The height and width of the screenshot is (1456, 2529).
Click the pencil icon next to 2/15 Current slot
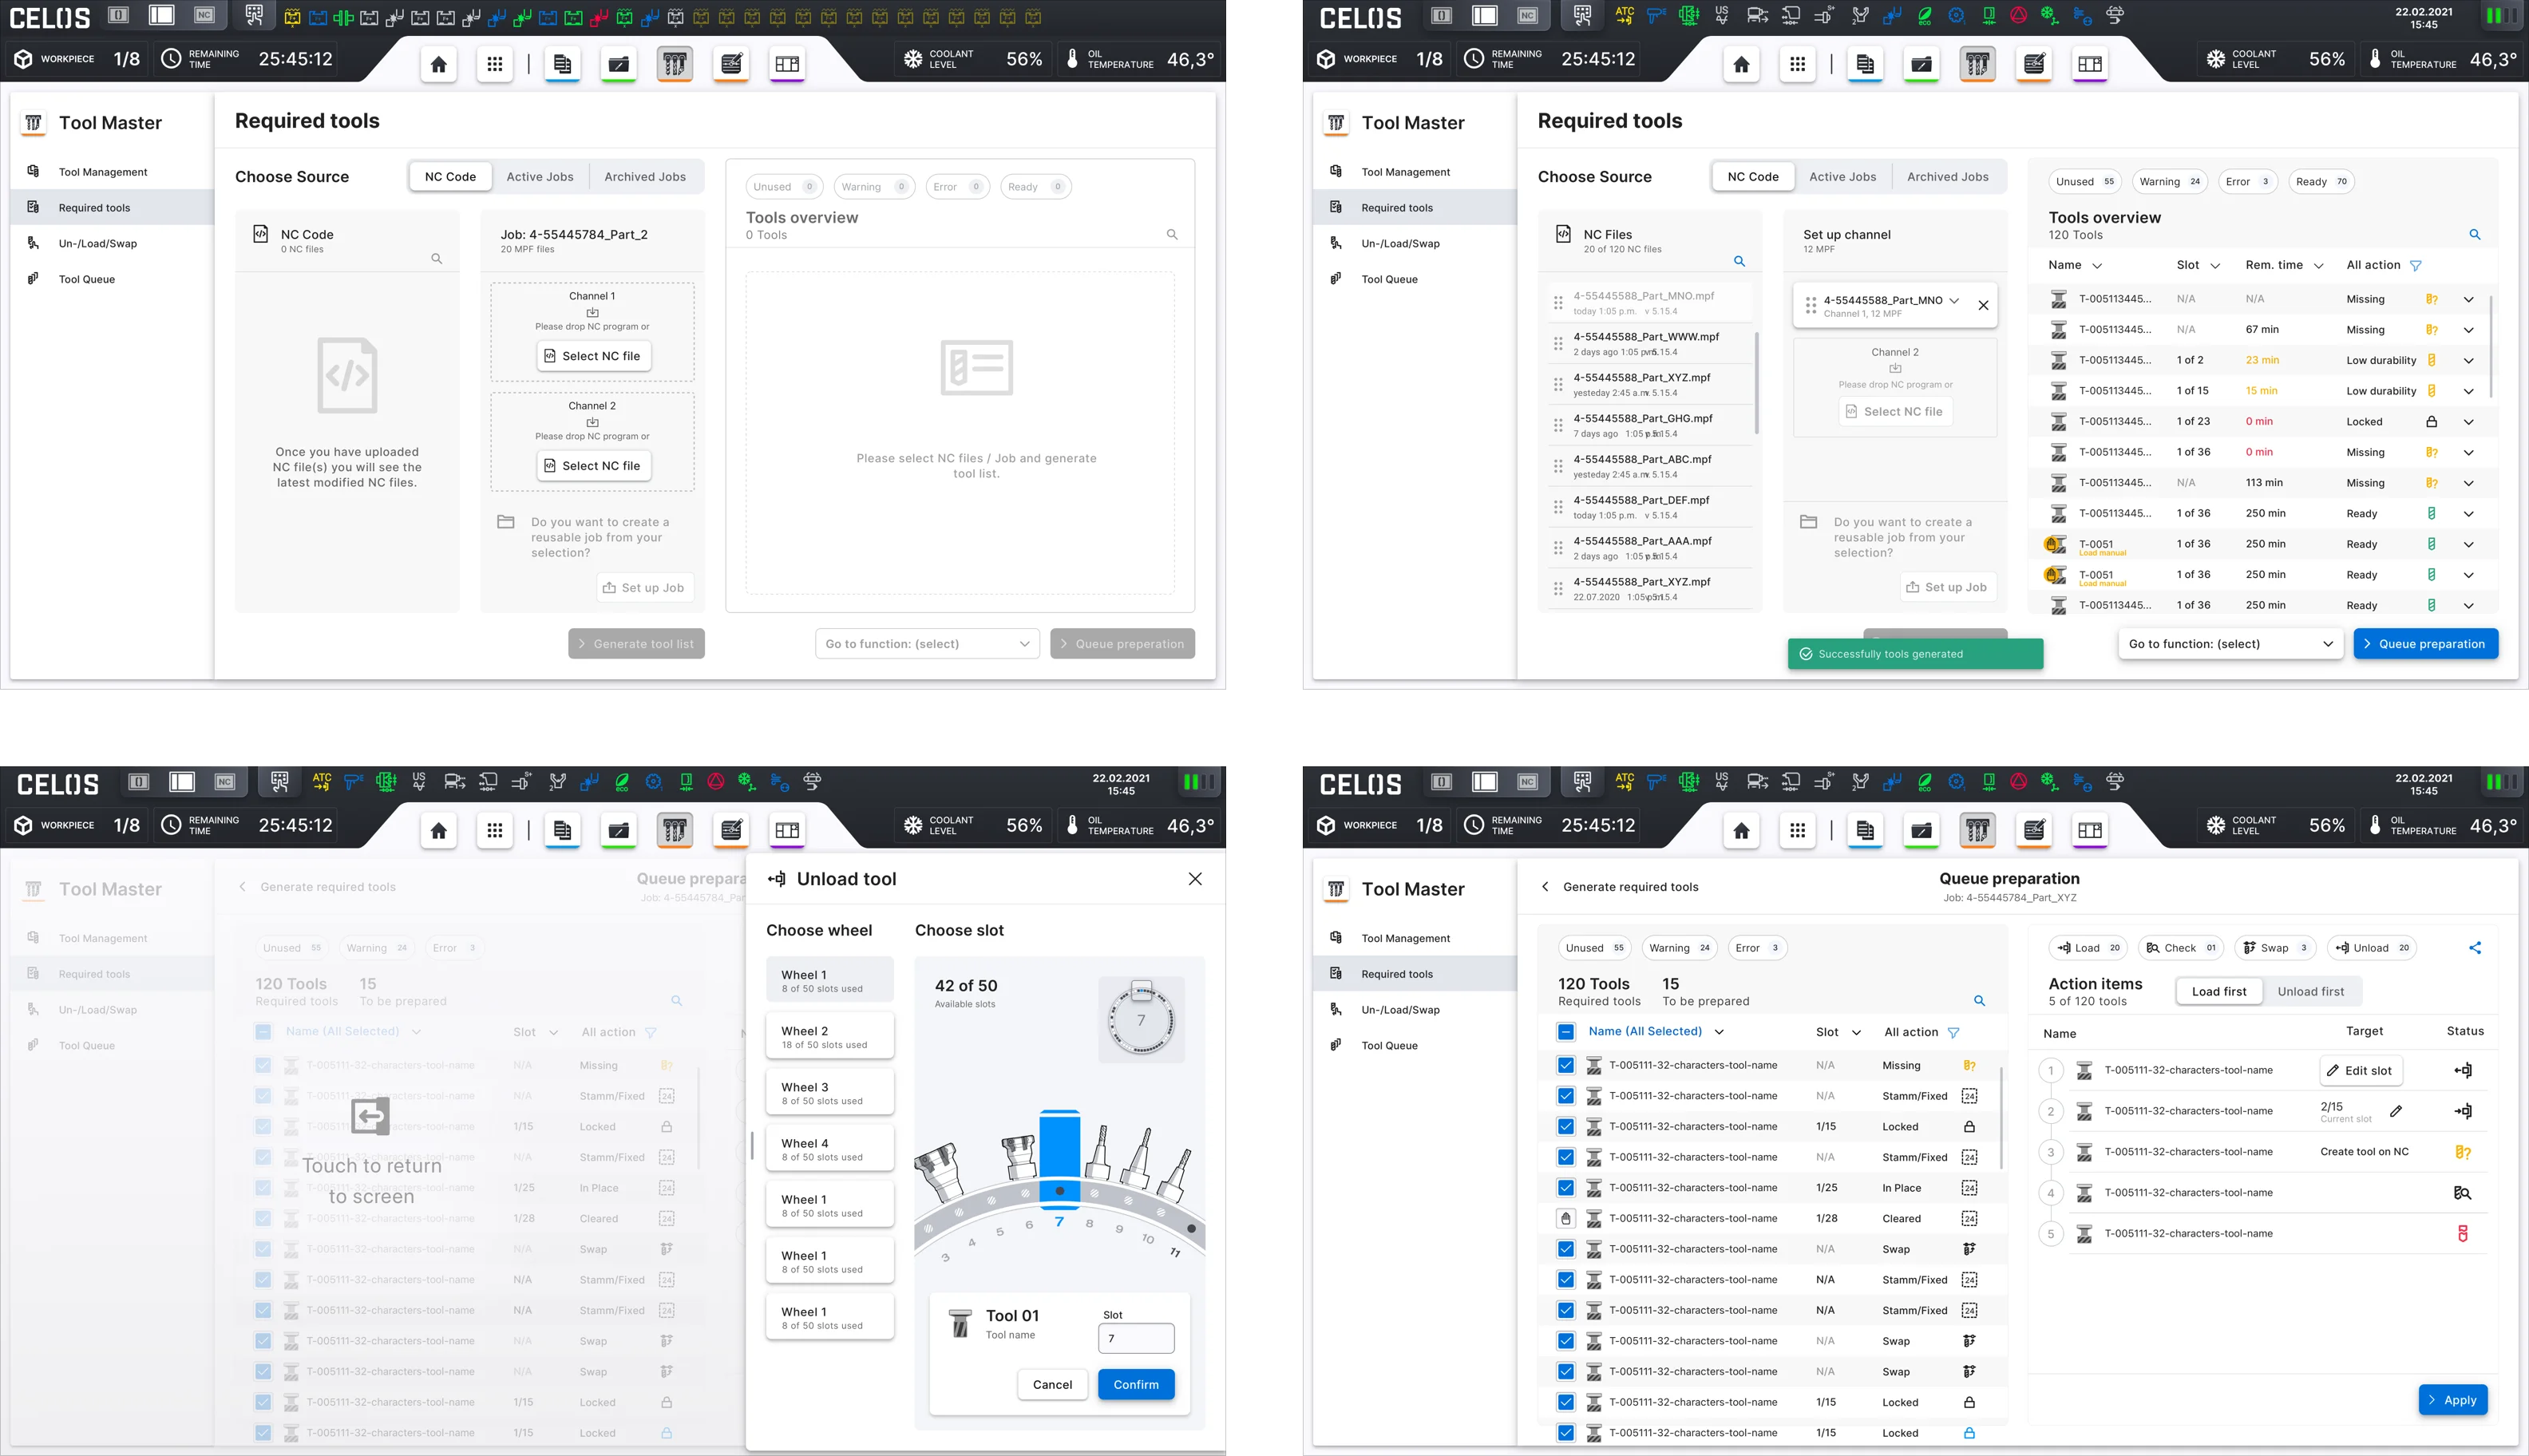pyautogui.click(x=2396, y=1111)
